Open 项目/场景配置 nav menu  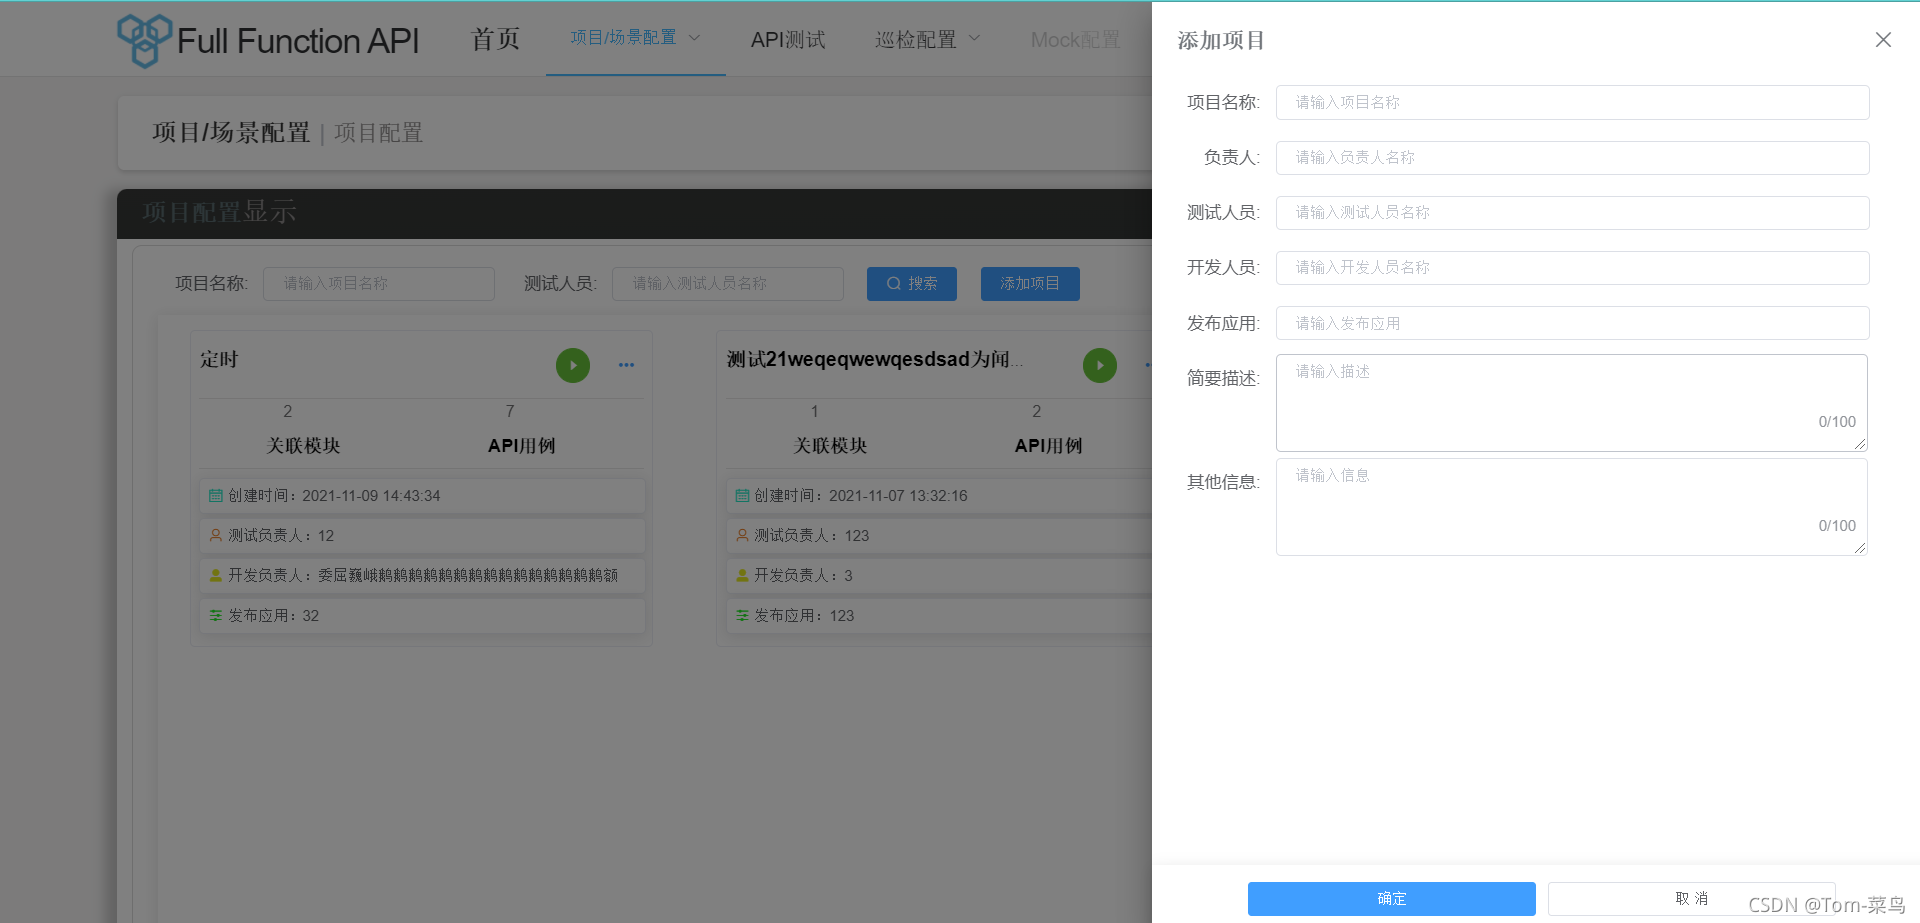coord(635,38)
